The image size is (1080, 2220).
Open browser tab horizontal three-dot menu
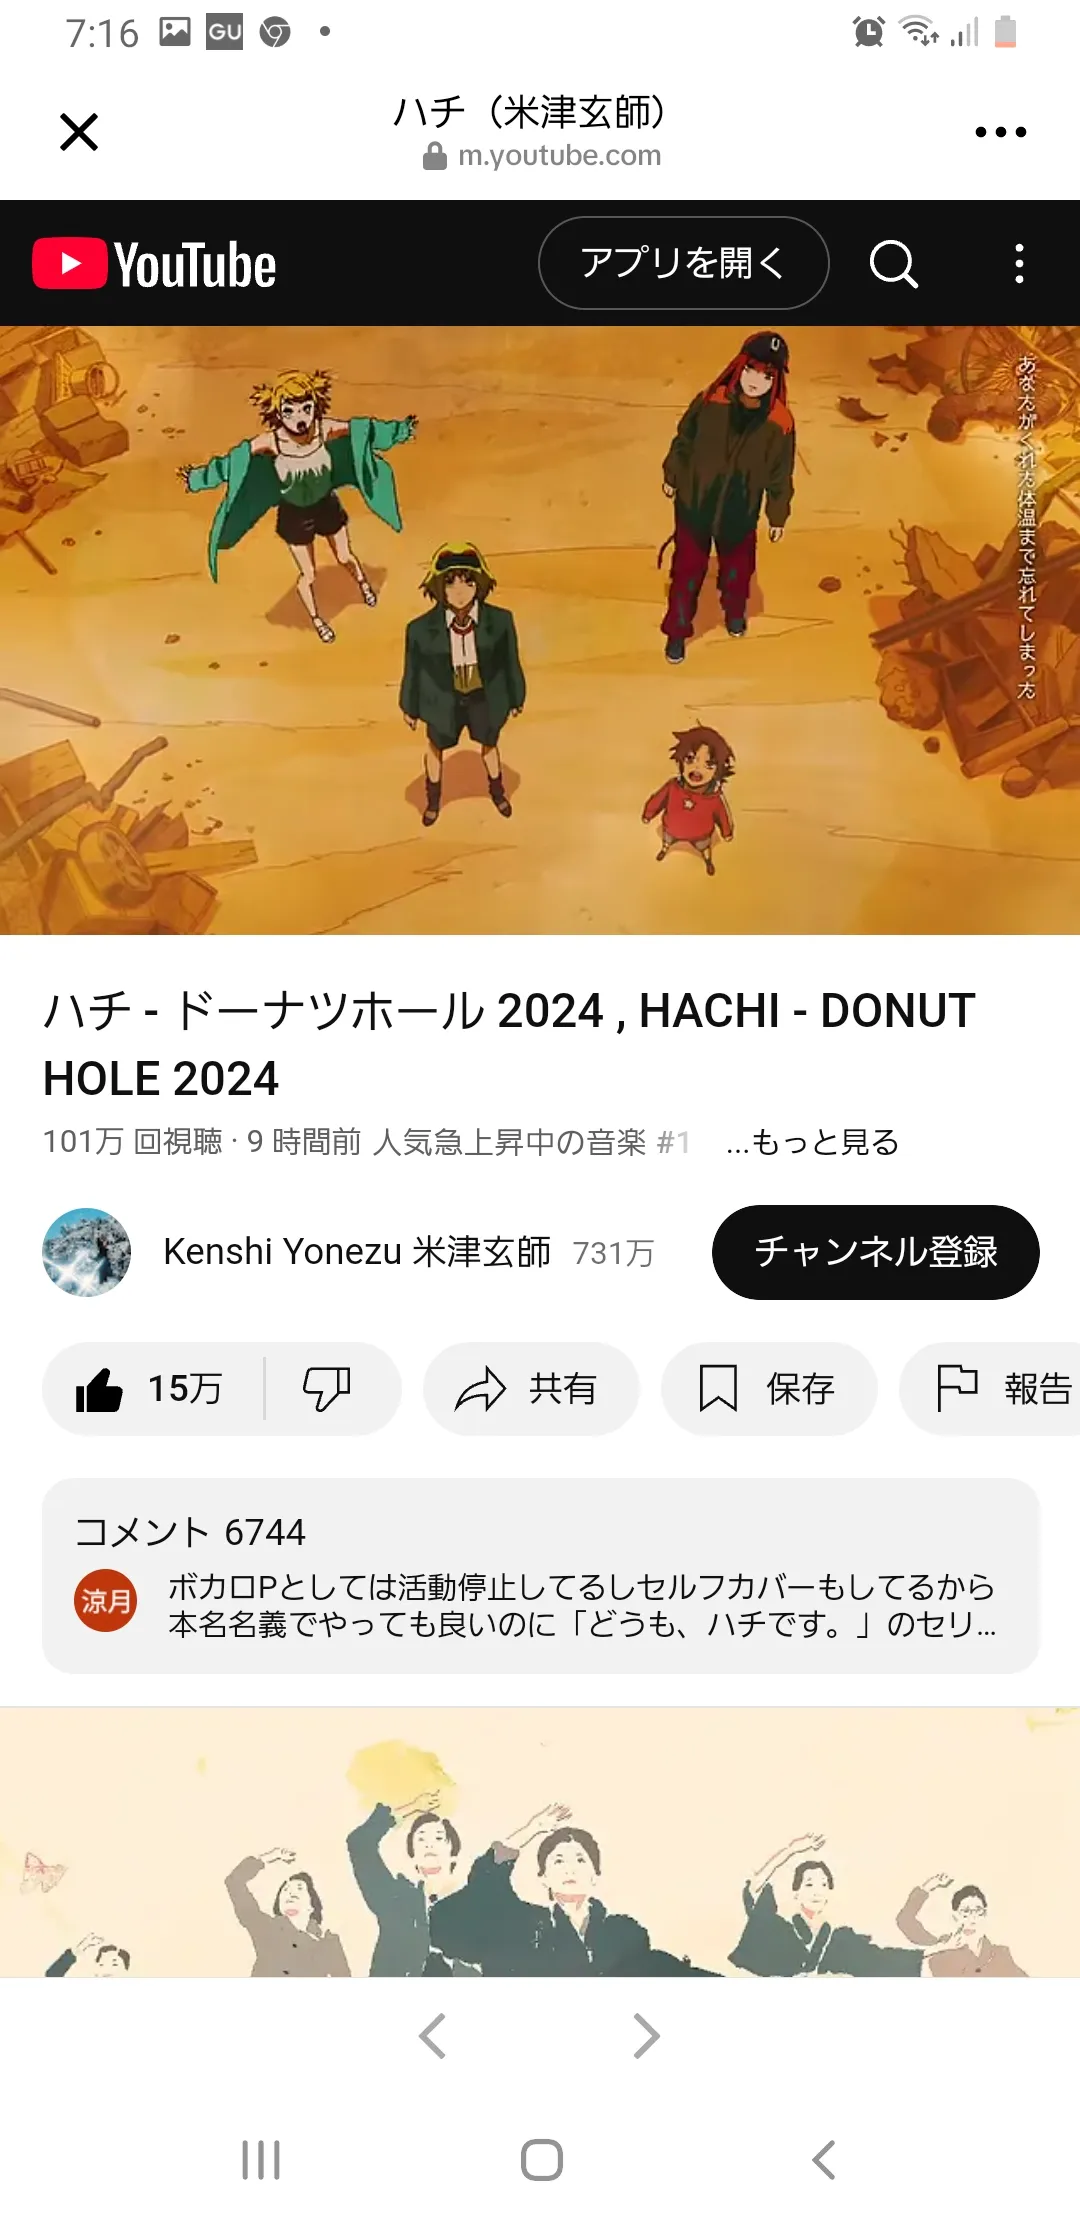(1001, 132)
